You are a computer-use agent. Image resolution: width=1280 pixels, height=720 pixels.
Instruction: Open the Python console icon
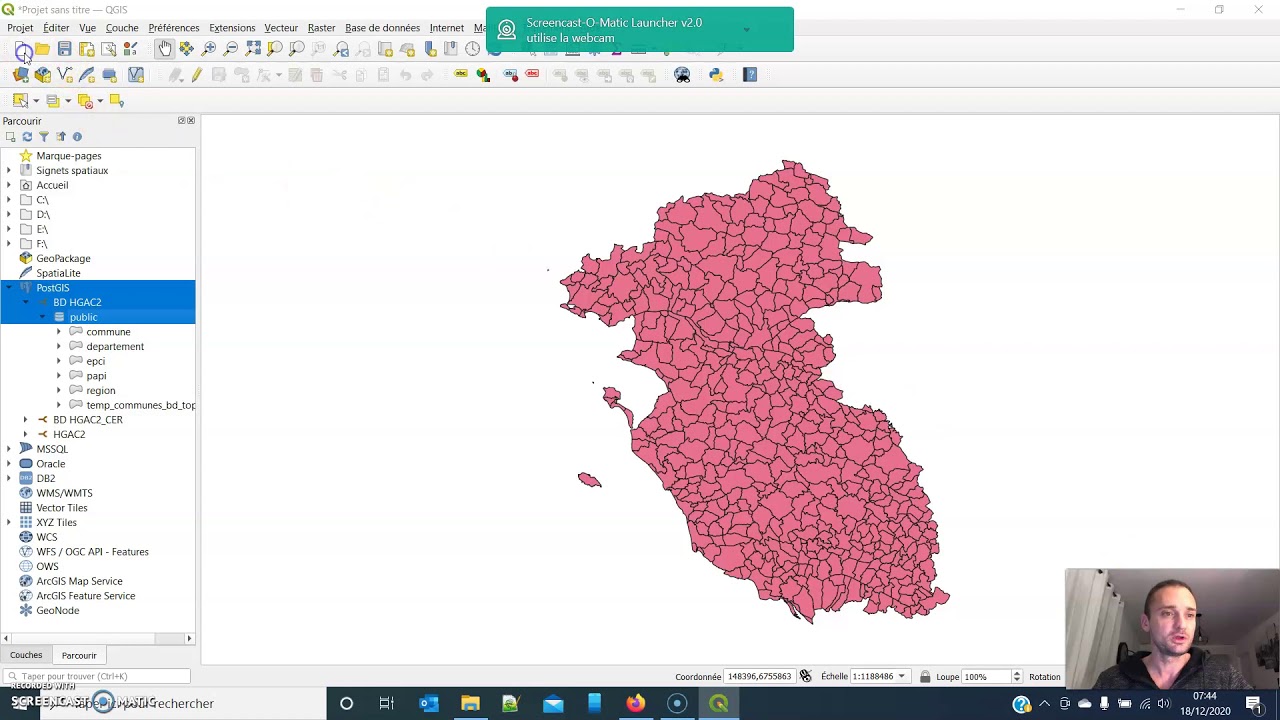pos(716,75)
